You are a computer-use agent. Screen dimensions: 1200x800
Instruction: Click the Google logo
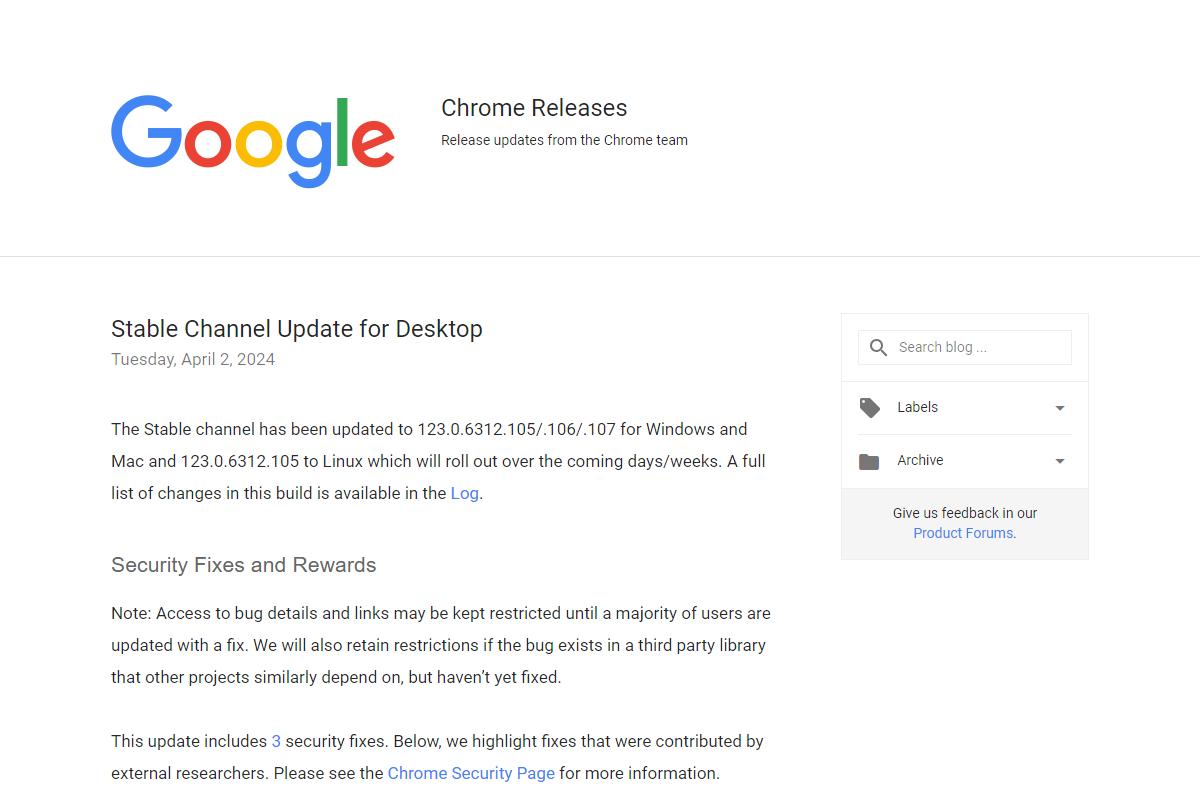[x=253, y=141]
